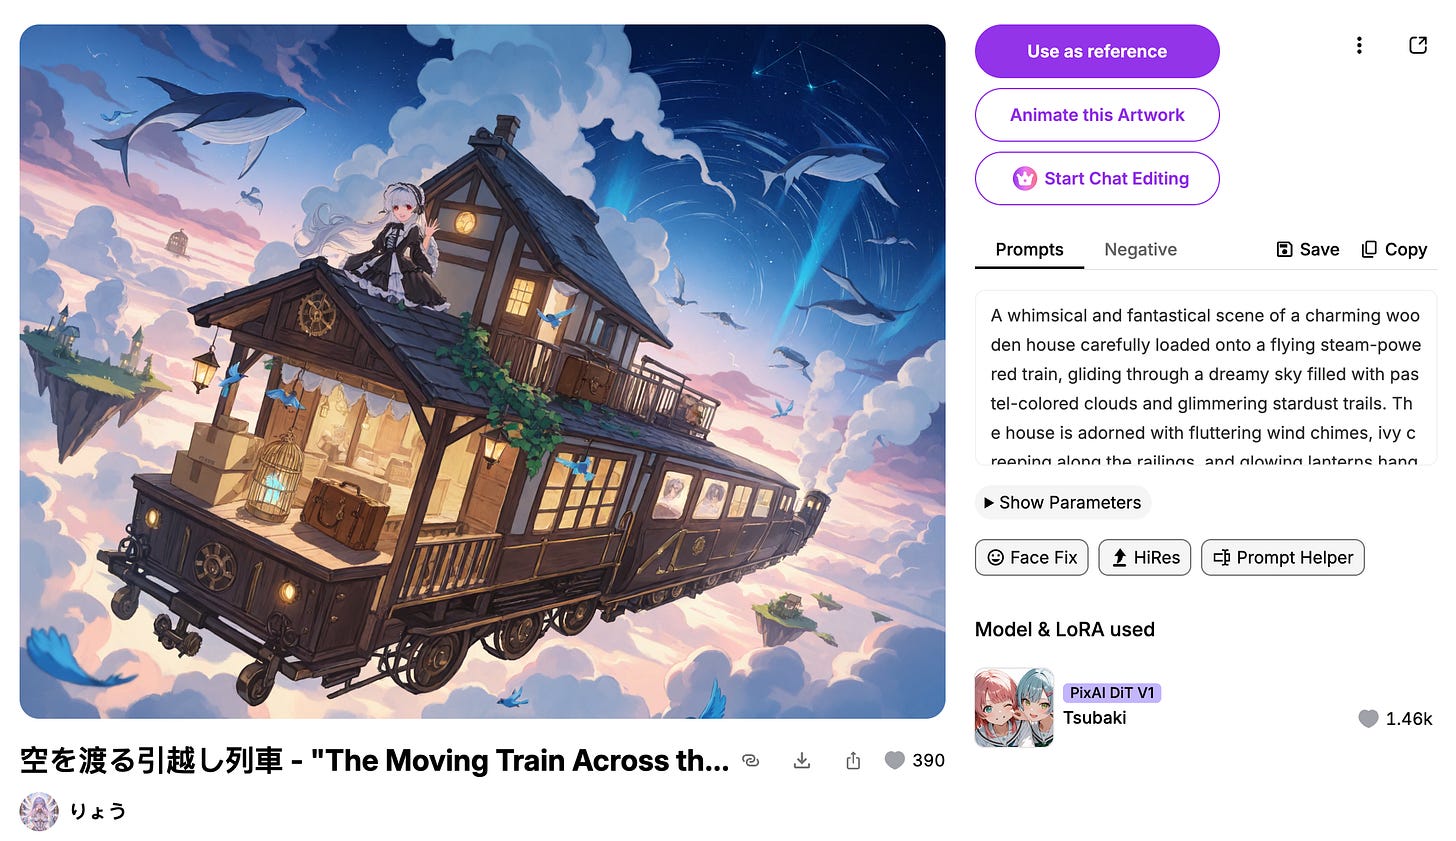Copy the artwork link icon
The height and width of the screenshot is (841, 1456).
pyautogui.click(x=751, y=761)
